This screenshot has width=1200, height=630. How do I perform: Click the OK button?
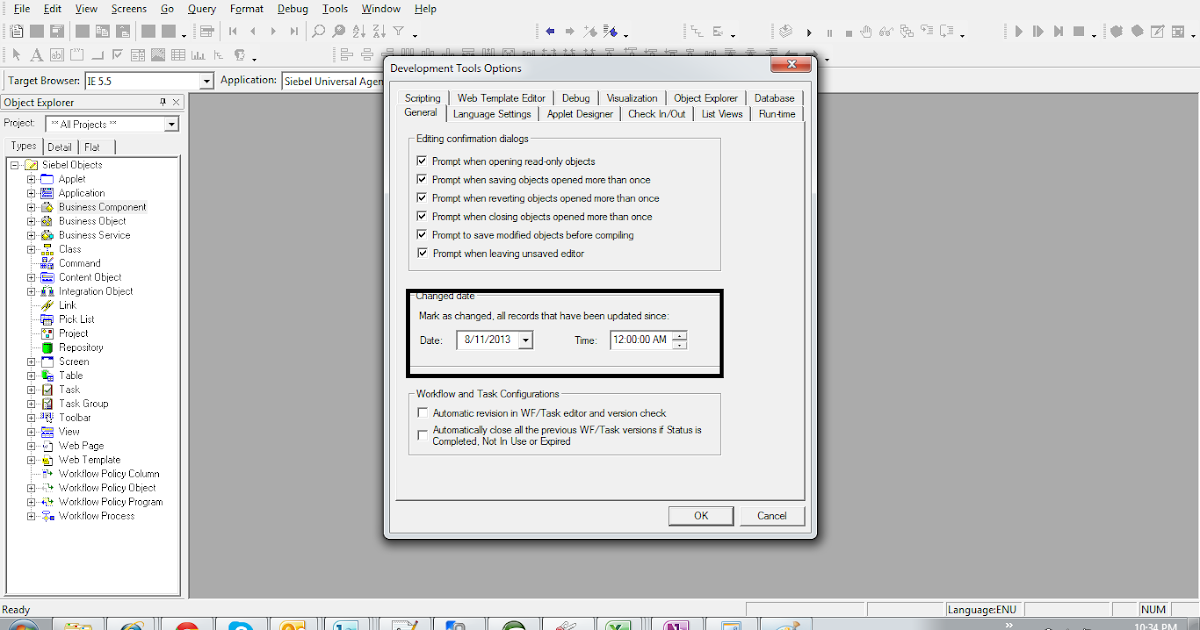tap(700, 515)
